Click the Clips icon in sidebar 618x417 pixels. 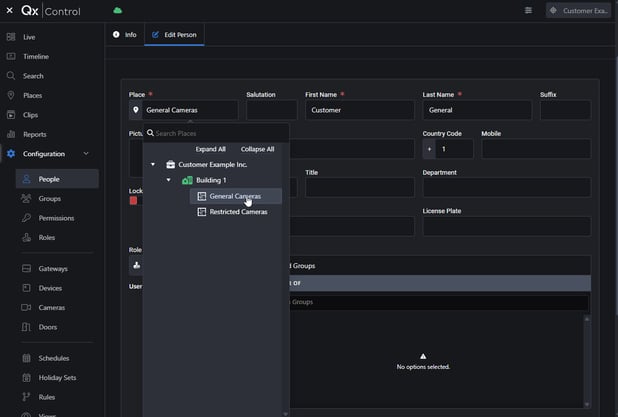[x=11, y=115]
